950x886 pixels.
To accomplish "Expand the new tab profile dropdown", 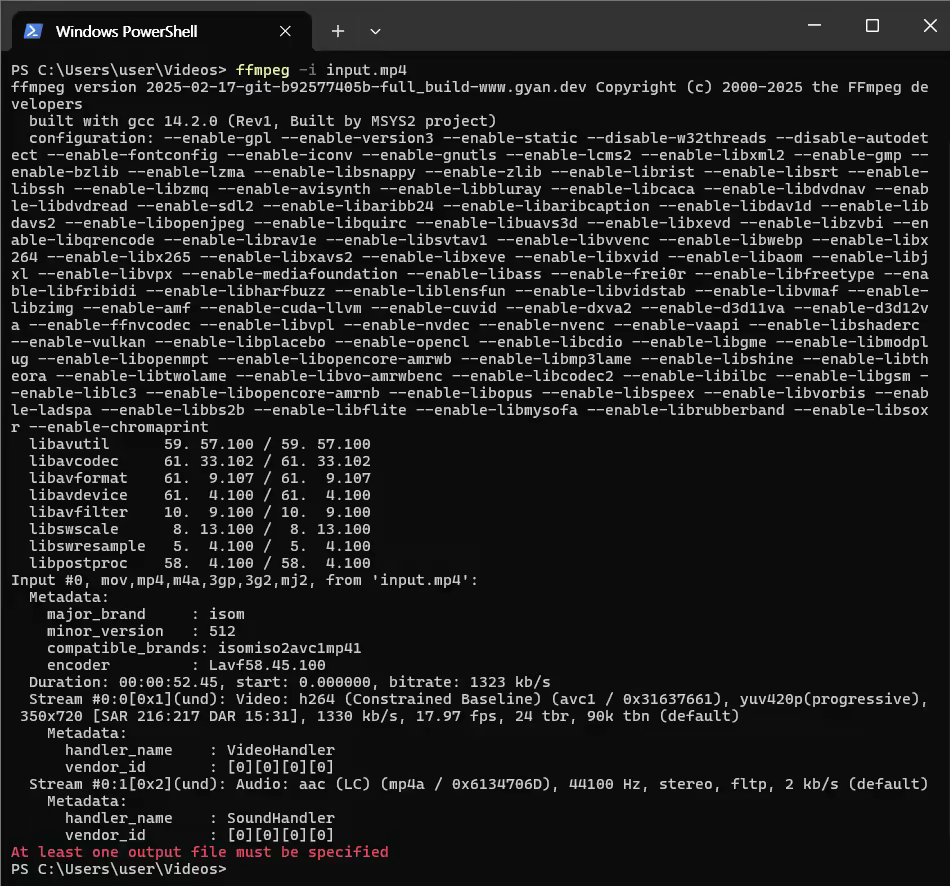I will pos(375,31).
